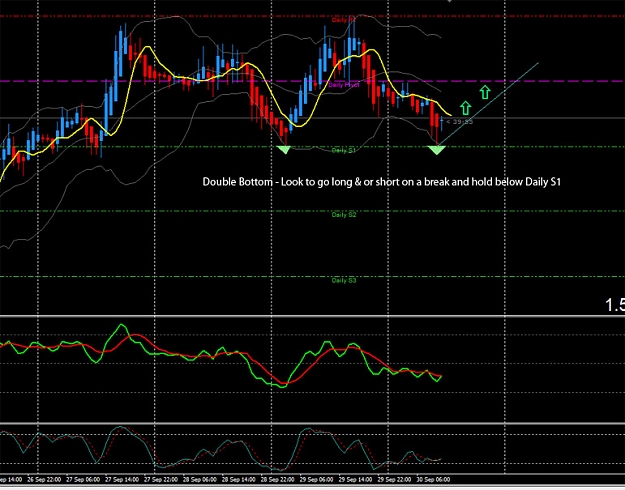Select the 'Daily S3' level label

pyautogui.click(x=344, y=280)
